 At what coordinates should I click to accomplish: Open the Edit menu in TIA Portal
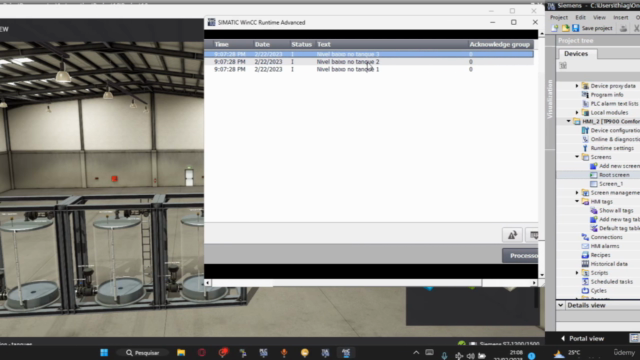[x=580, y=18]
